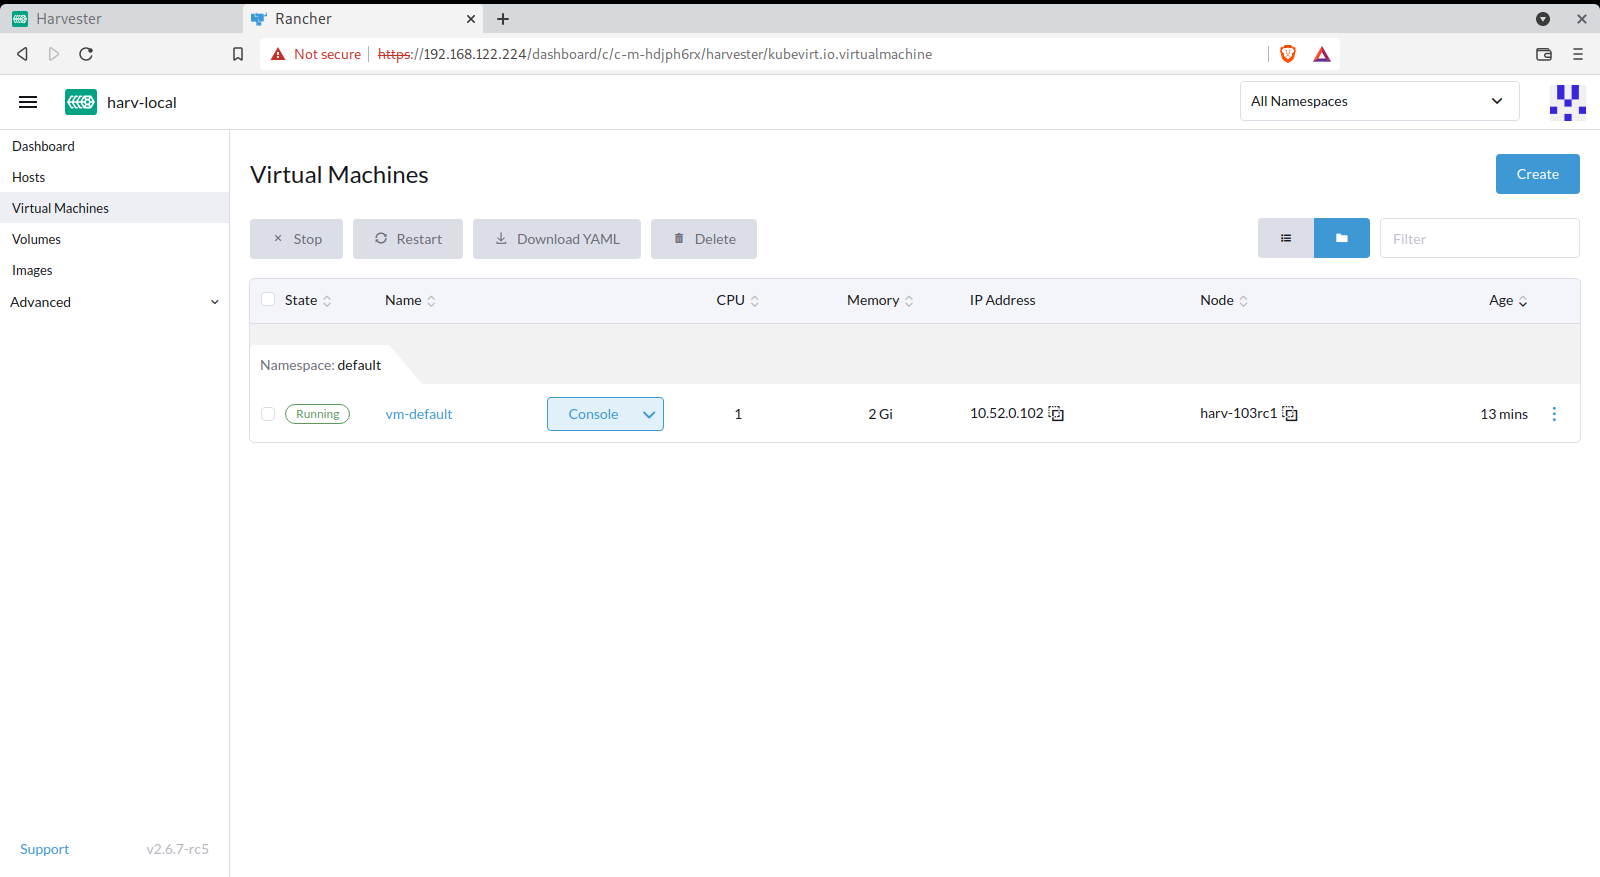Click the 13 mins age value
This screenshot has height=877, width=1600.
click(x=1504, y=414)
